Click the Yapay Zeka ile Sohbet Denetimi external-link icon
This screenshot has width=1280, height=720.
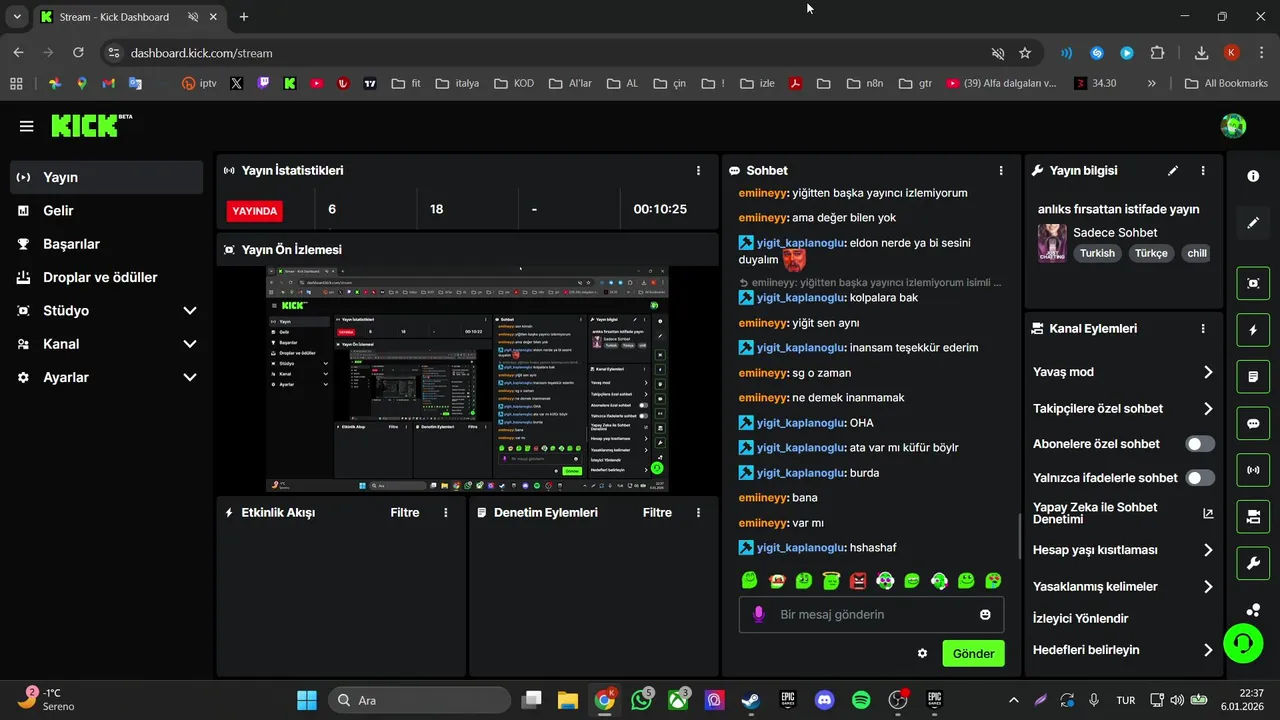tap(1208, 513)
